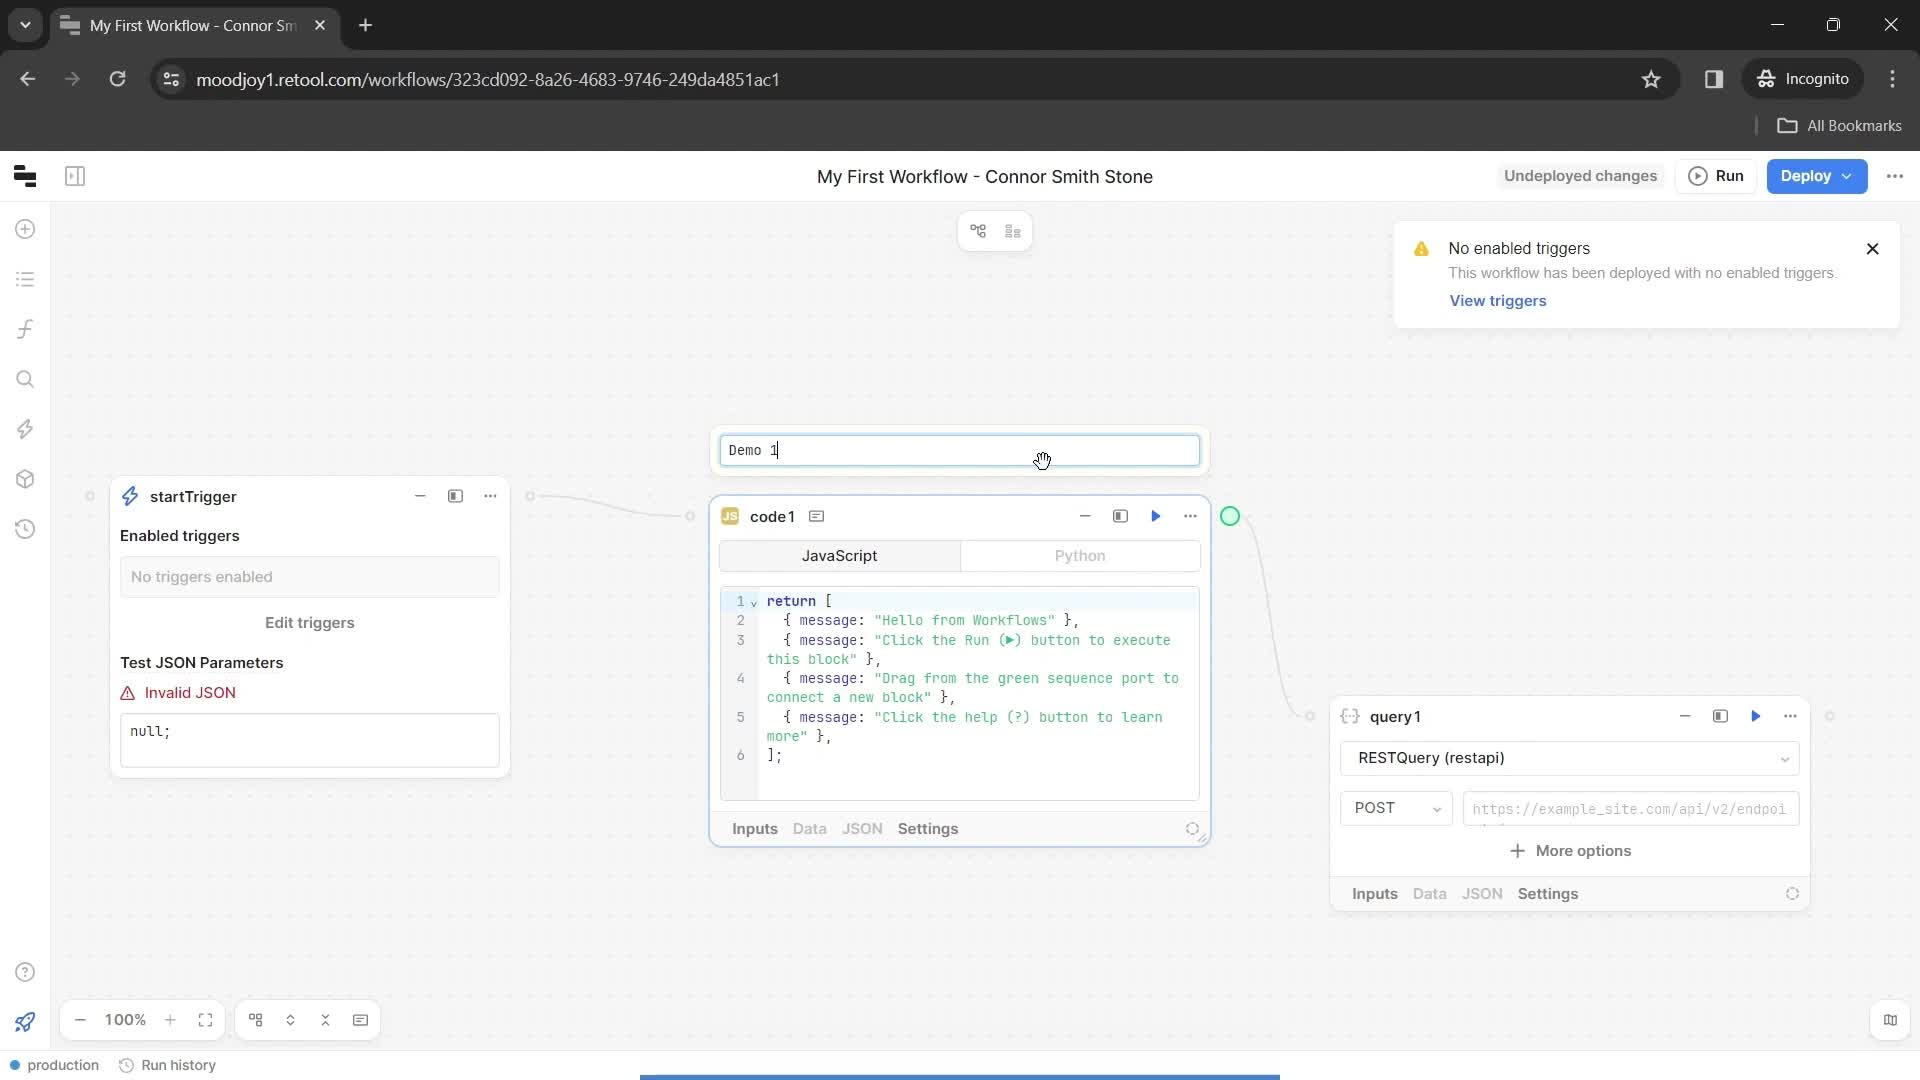The width and height of the screenshot is (1920, 1080).
Task: Open the blocks list icon in sidebar
Action: (25, 279)
